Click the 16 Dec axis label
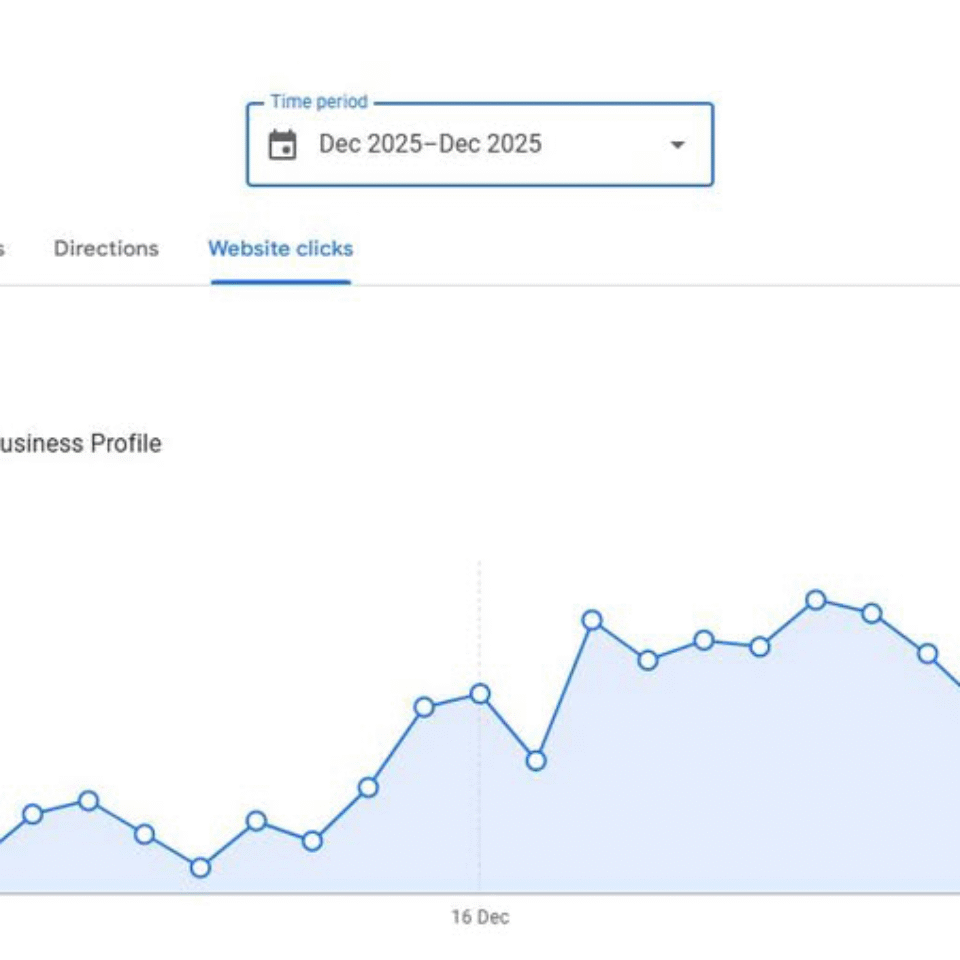Image resolution: width=960 pixels, height=960 pixels. 480,917
